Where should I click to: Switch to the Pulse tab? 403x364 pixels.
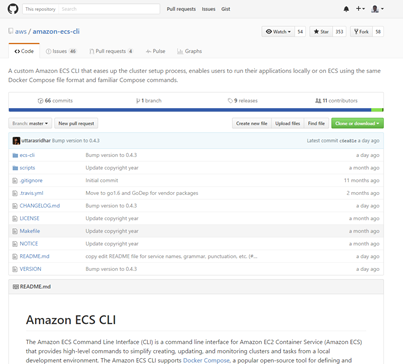[x=155, y=51]
